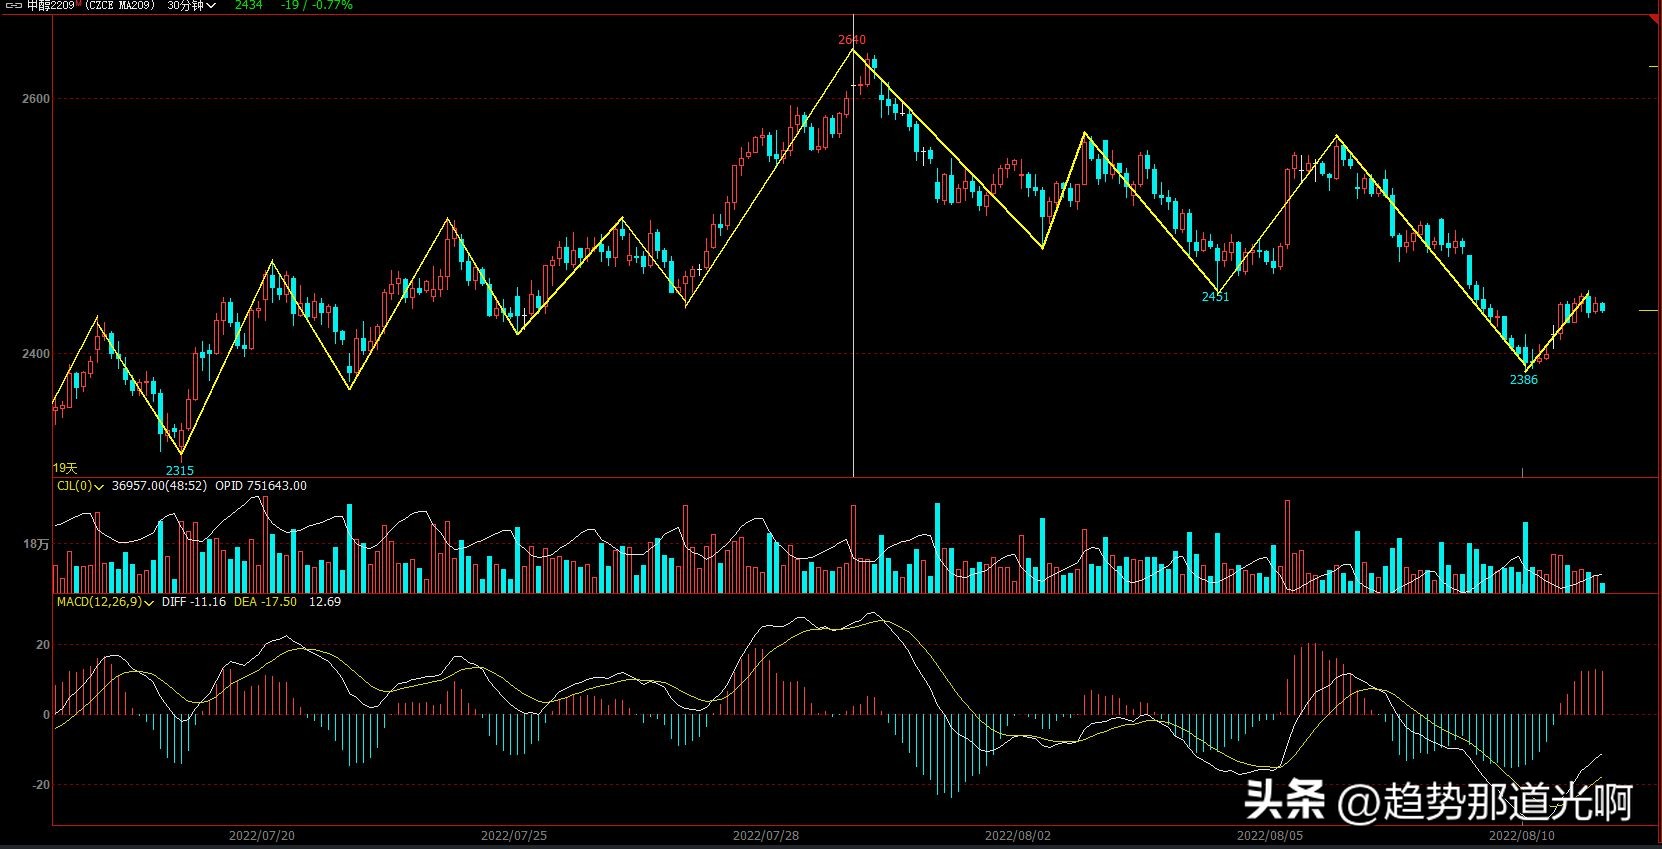Click the MACD axis label 20
The image size is (1662, 849).
click(x=43, y=645)
